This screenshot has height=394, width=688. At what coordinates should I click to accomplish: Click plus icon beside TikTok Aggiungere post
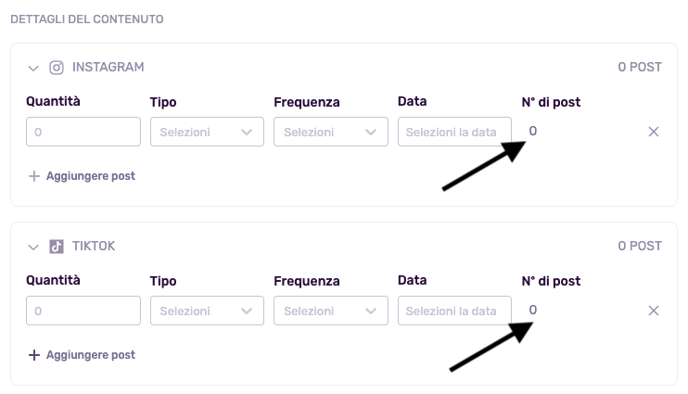pyautogui.click(x=34, y=355)
